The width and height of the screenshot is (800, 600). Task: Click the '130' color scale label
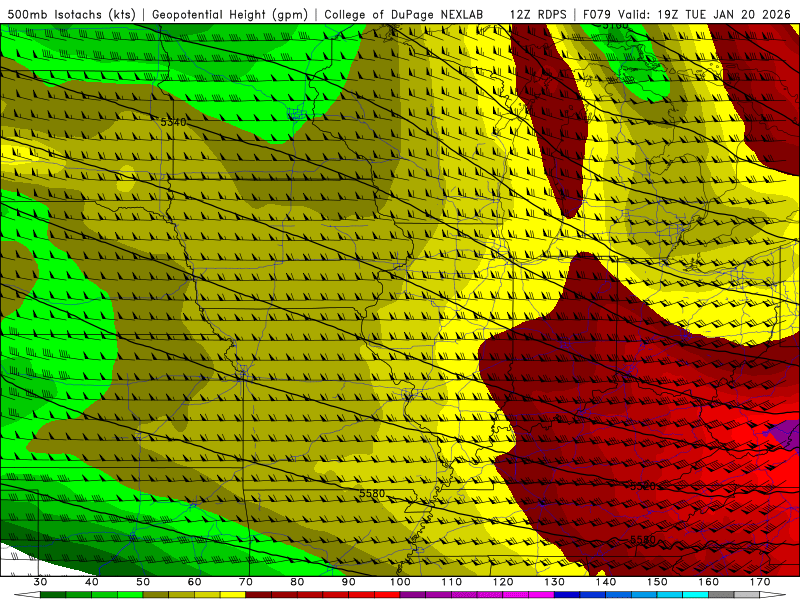(x=554, y=582)
